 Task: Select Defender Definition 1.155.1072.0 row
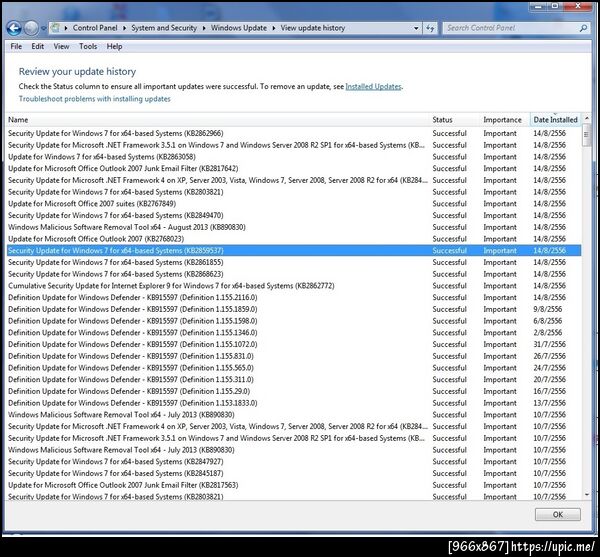coord(294,344)
